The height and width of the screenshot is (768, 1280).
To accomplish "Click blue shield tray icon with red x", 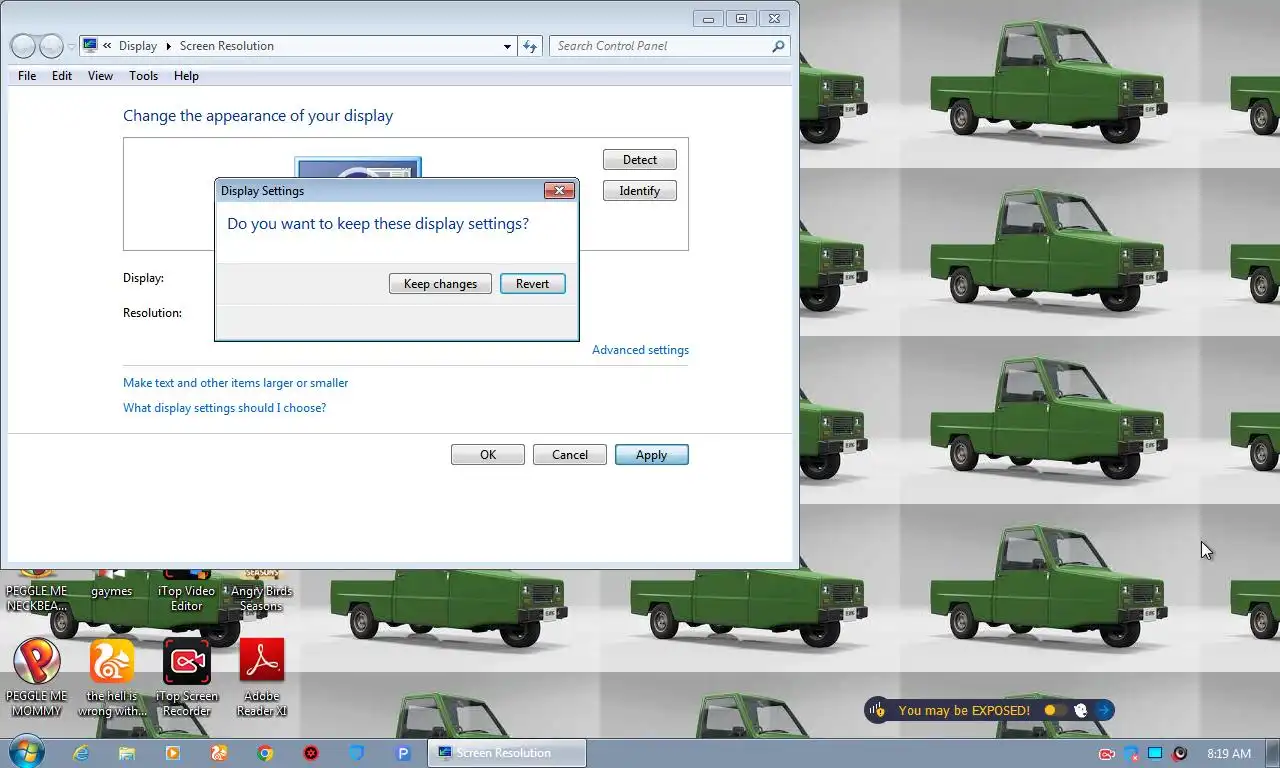I will [1131, 753].
